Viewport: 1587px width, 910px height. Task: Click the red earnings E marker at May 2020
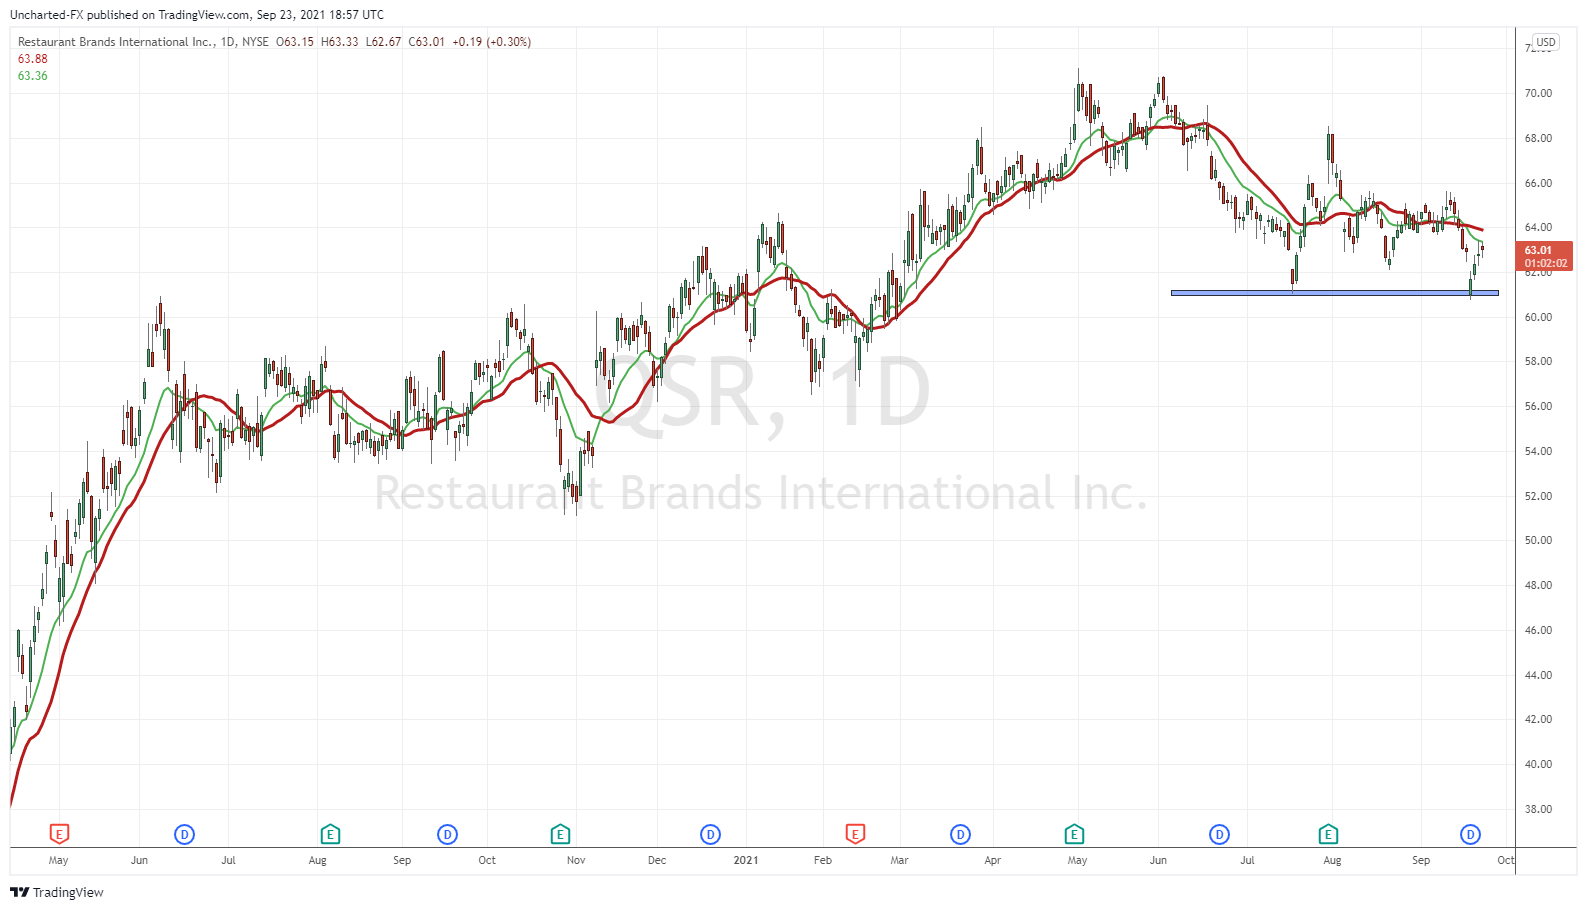pos(59,834)
